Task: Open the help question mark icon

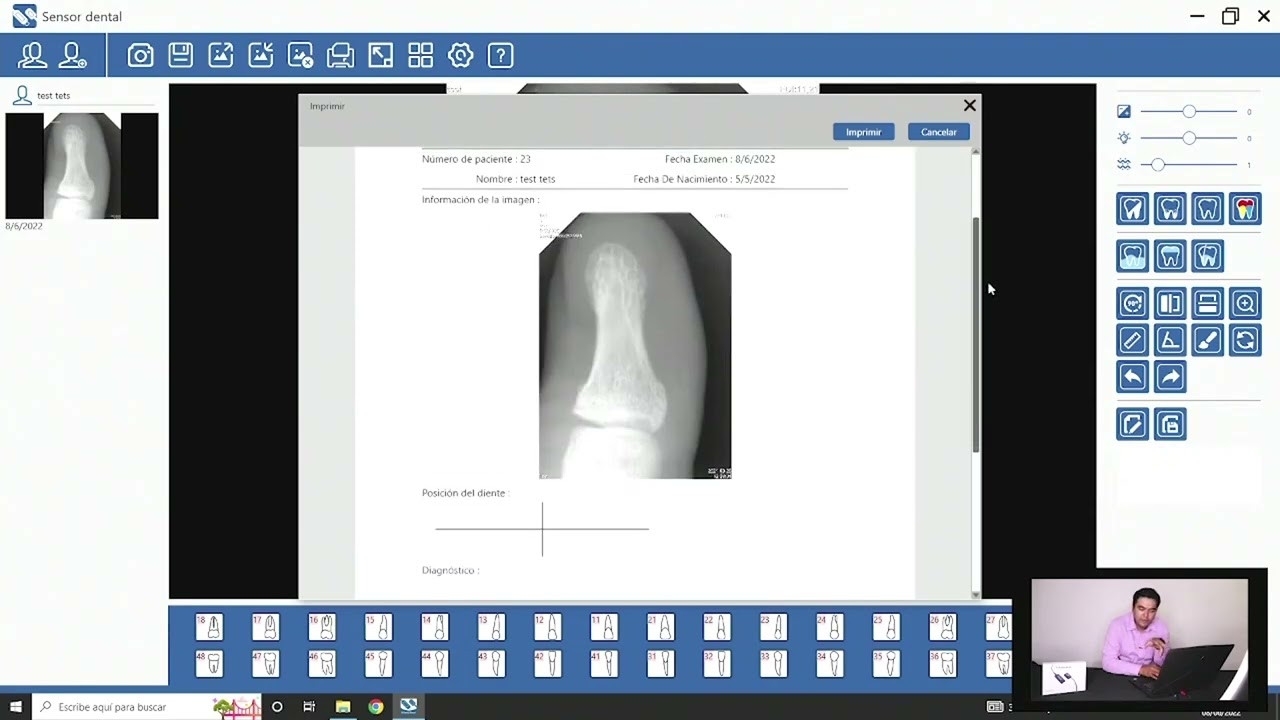Action: 500,55
